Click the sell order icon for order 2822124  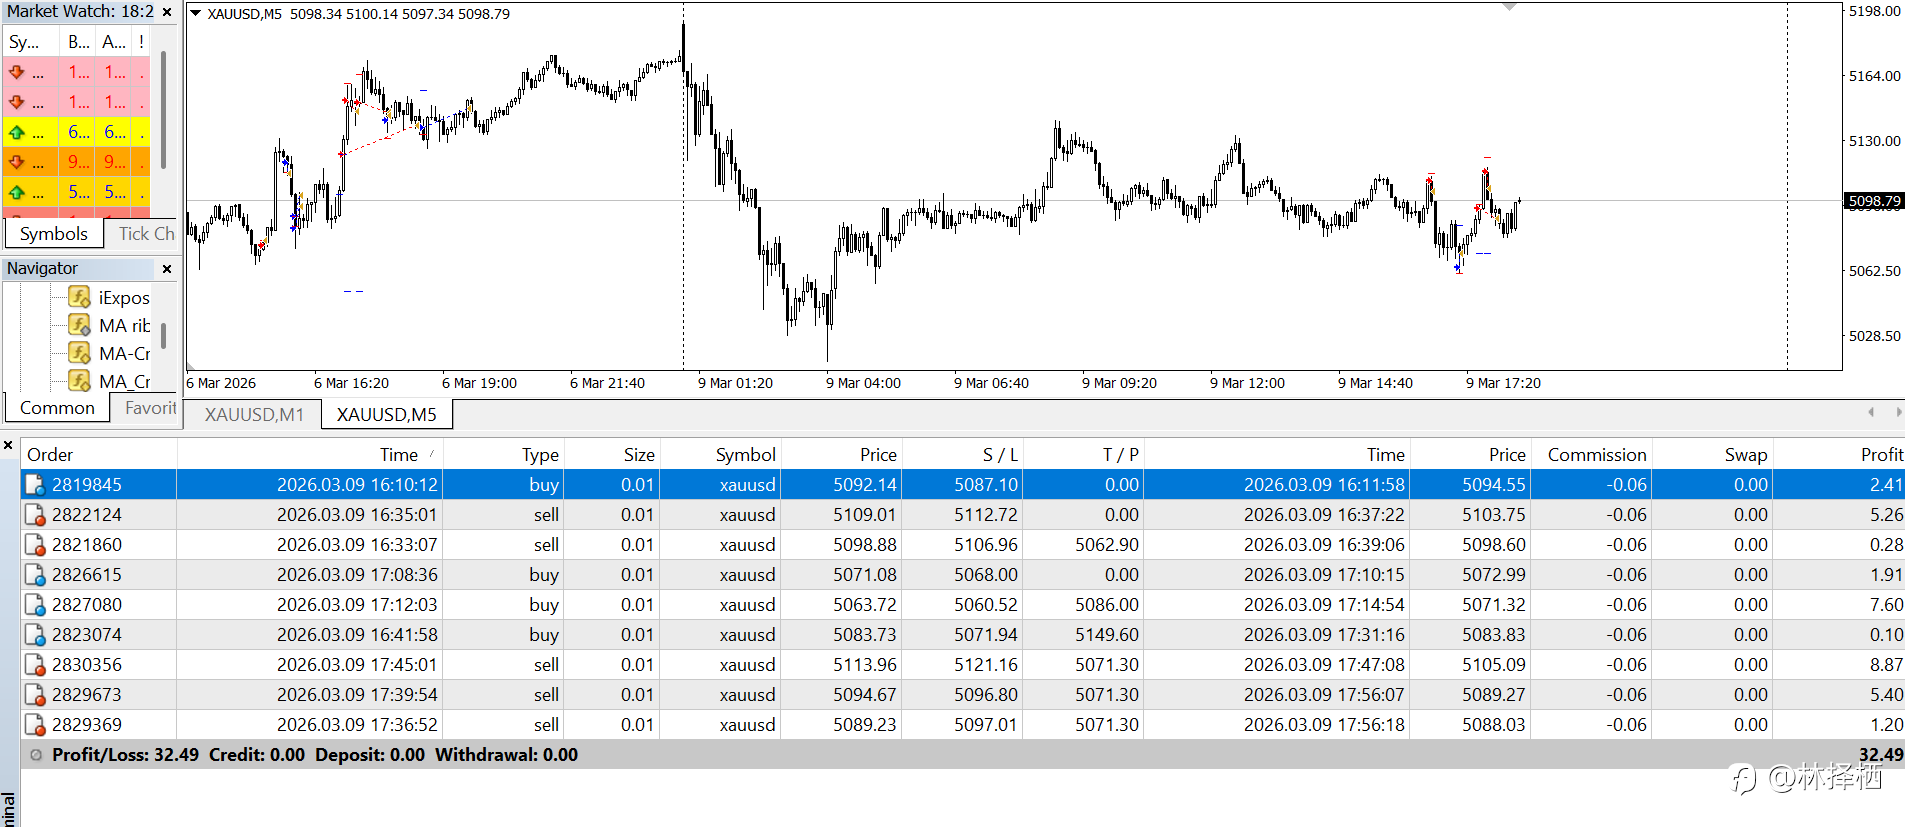coord(35,515)
